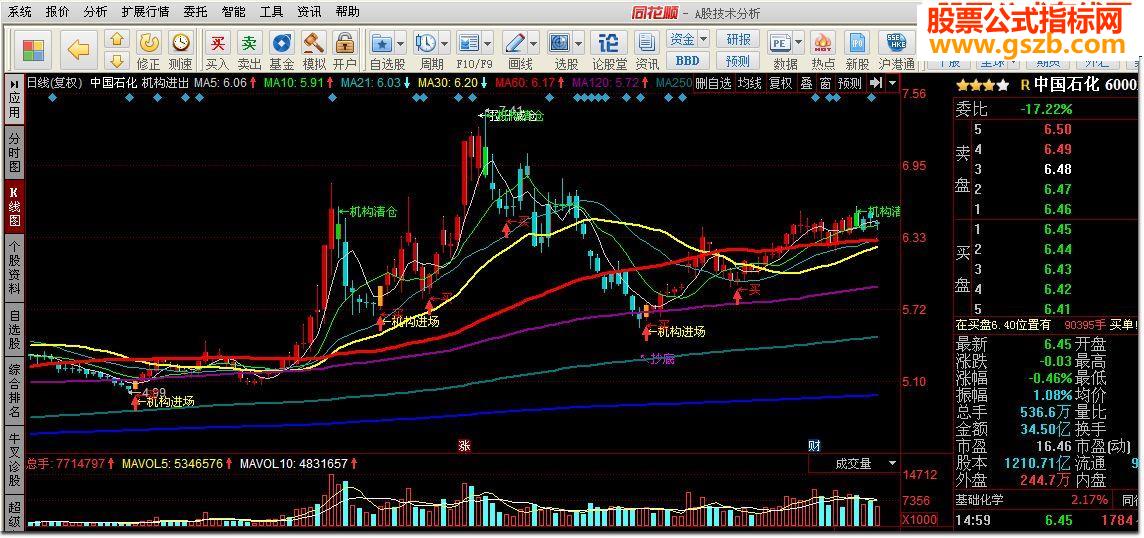The height and width of the screenshot is (538, 1144).
Task: Open the 委托 menu
Action: 195,12
